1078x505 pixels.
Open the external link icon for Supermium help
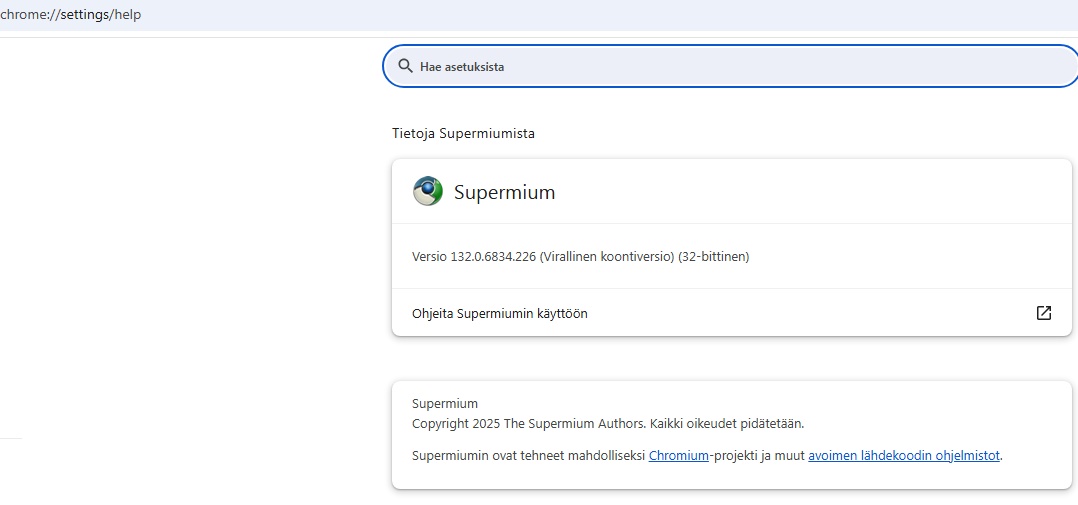pos(1044,313)
